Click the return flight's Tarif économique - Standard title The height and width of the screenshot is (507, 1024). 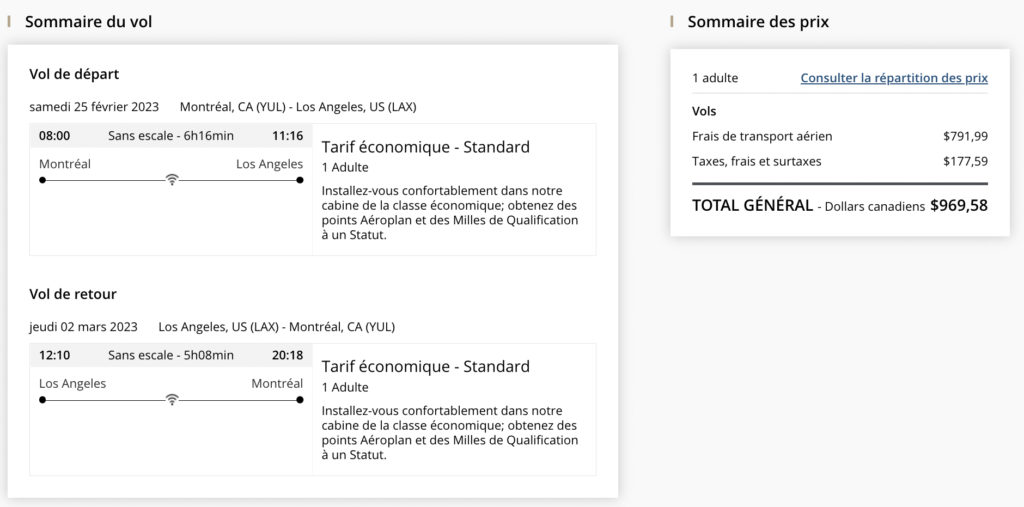click(425, 366)
